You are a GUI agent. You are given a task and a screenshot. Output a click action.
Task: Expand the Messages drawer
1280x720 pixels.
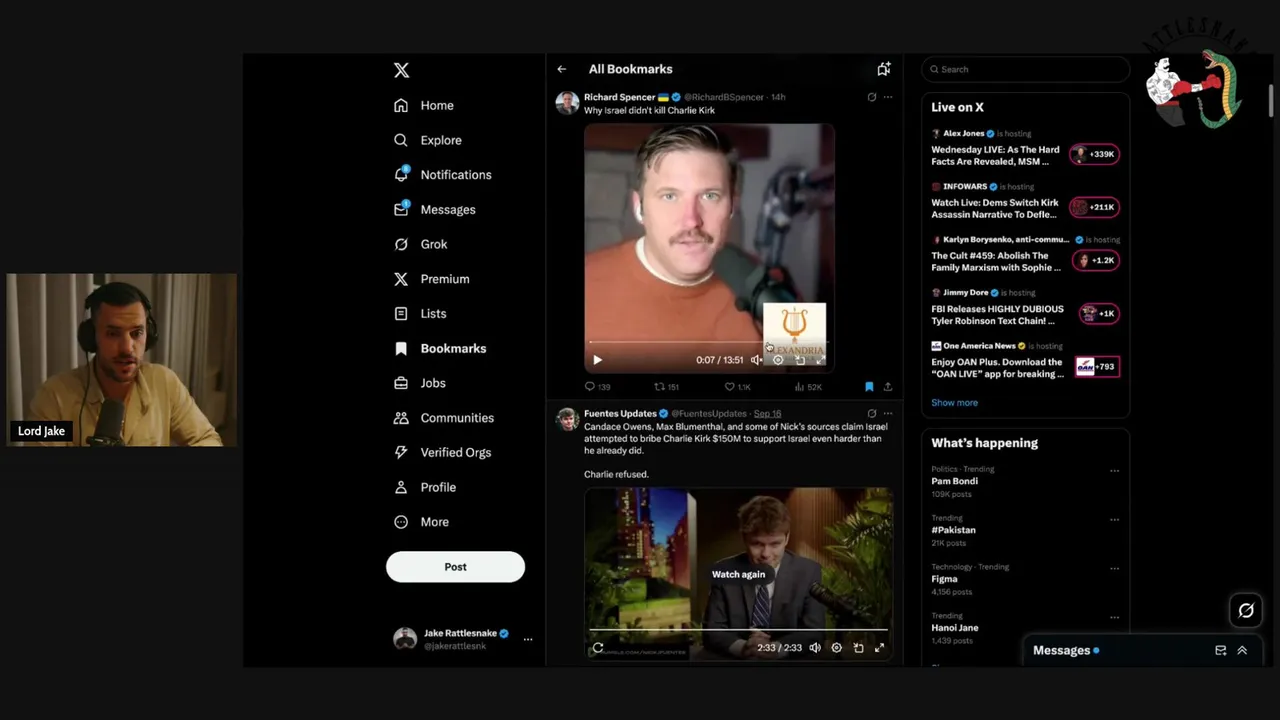click(1242, 650)
